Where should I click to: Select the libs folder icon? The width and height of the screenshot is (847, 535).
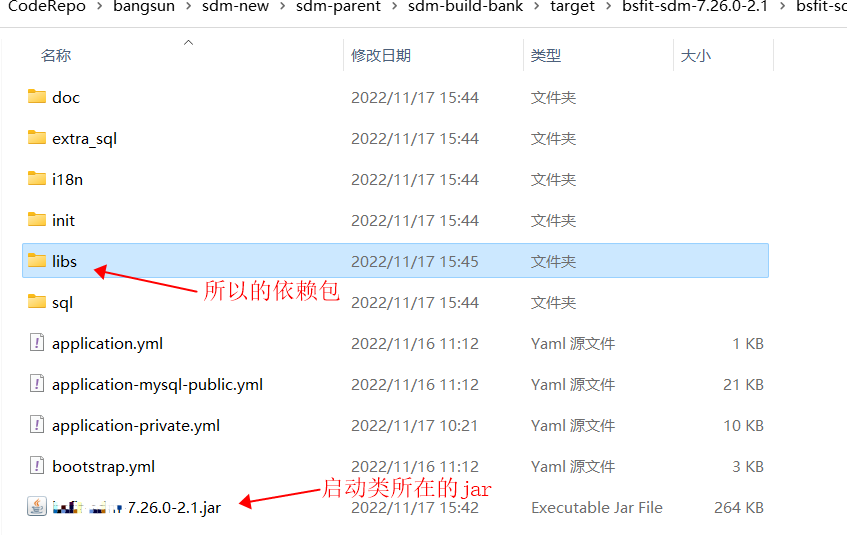pos(37,261)
